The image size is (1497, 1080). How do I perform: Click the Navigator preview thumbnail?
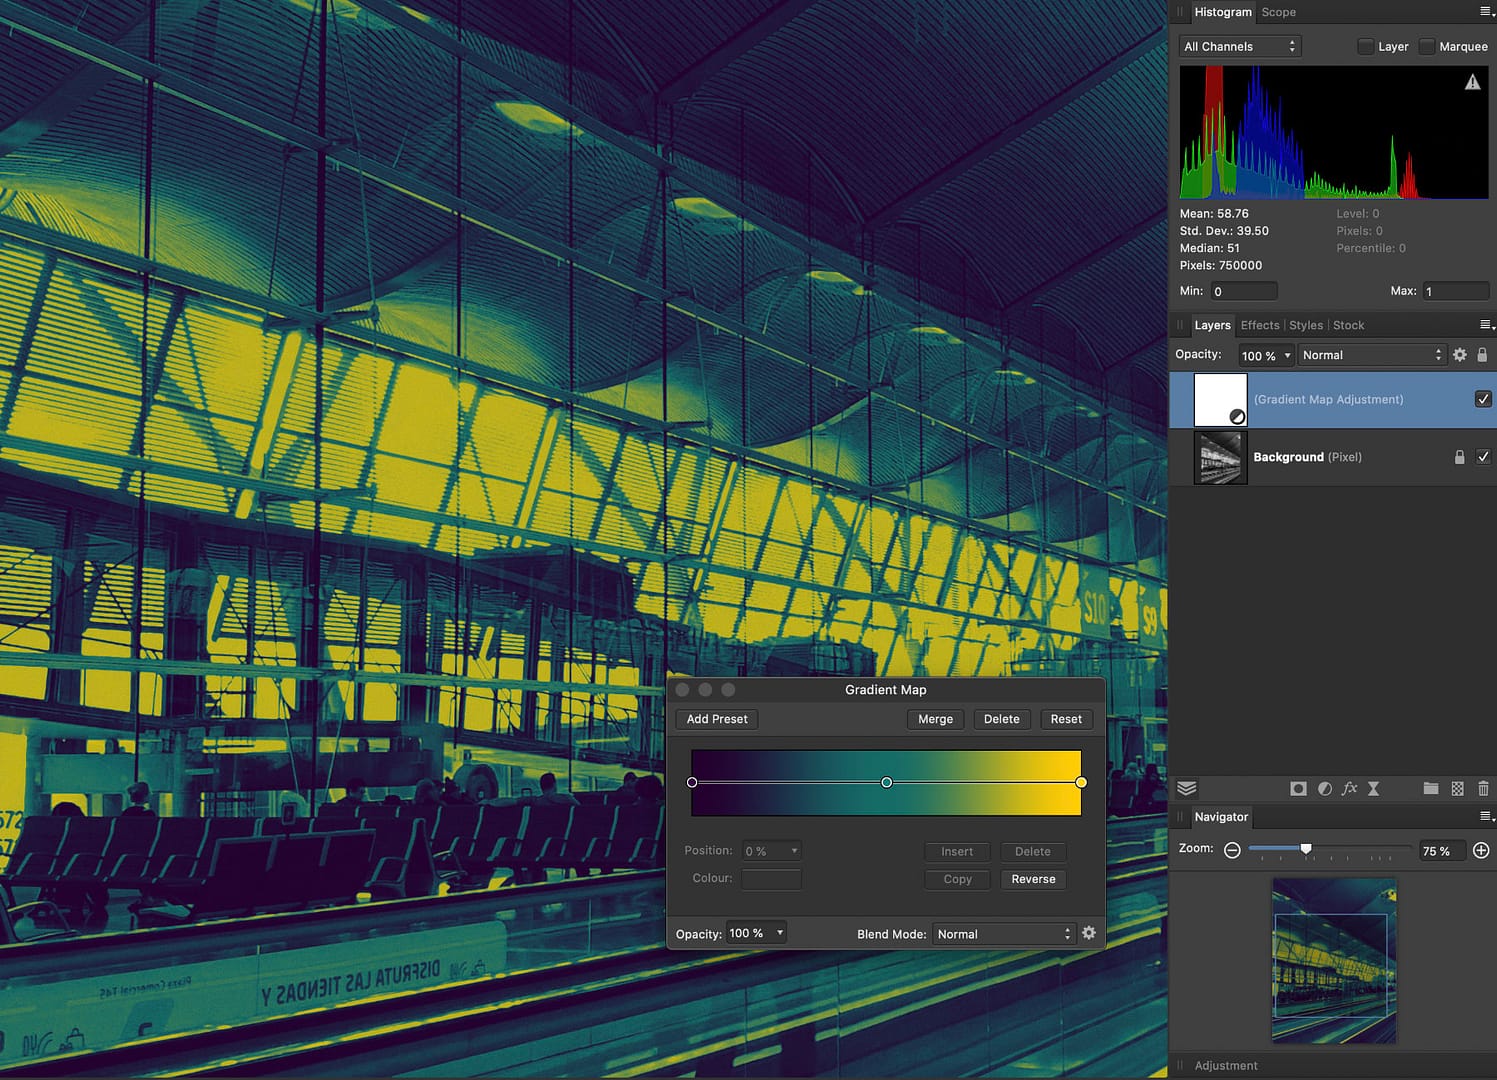1334,960
